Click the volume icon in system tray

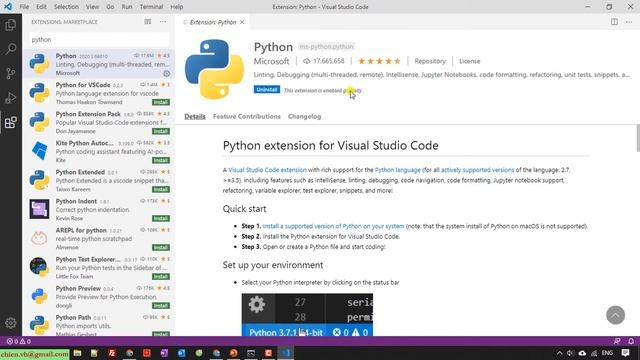pyautogui.click(x=570, y=353)
